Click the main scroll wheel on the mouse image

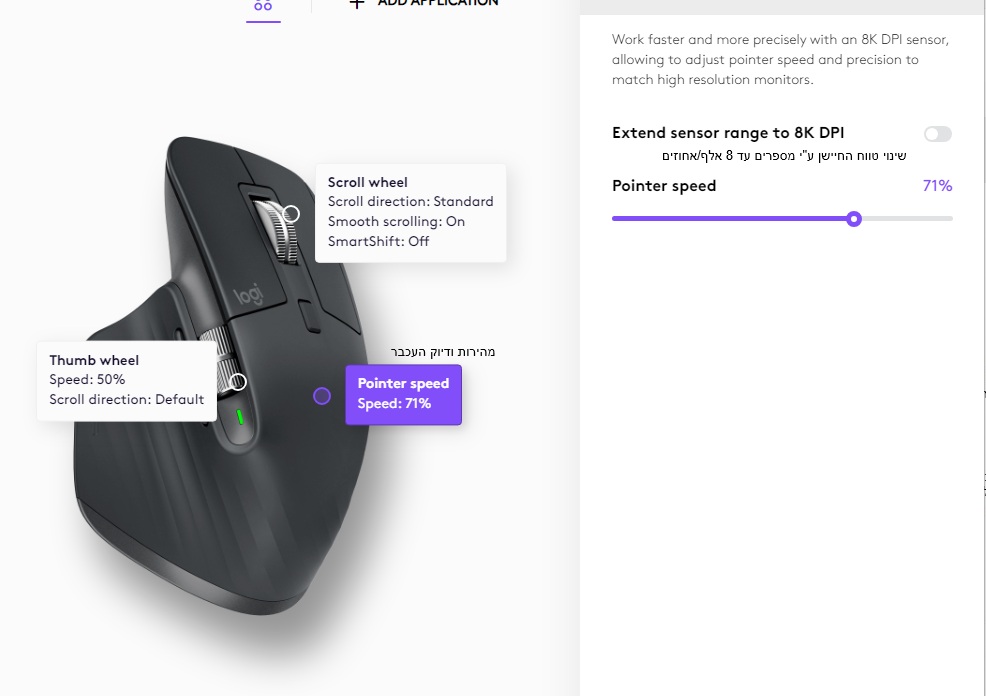tap(273, 230)
